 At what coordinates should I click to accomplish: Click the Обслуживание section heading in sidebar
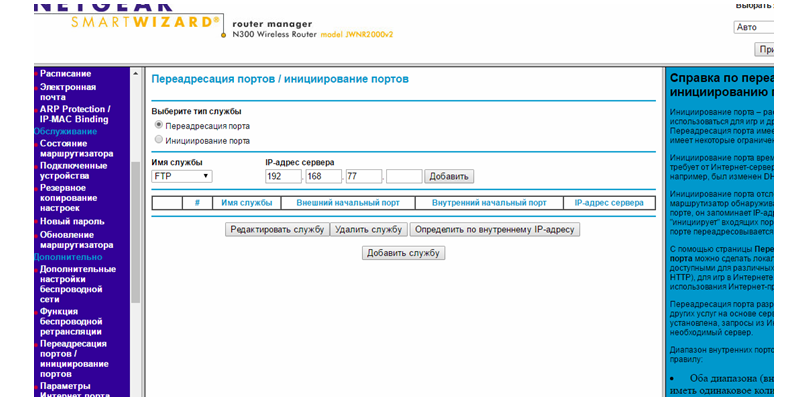click(x=65, y=132)
